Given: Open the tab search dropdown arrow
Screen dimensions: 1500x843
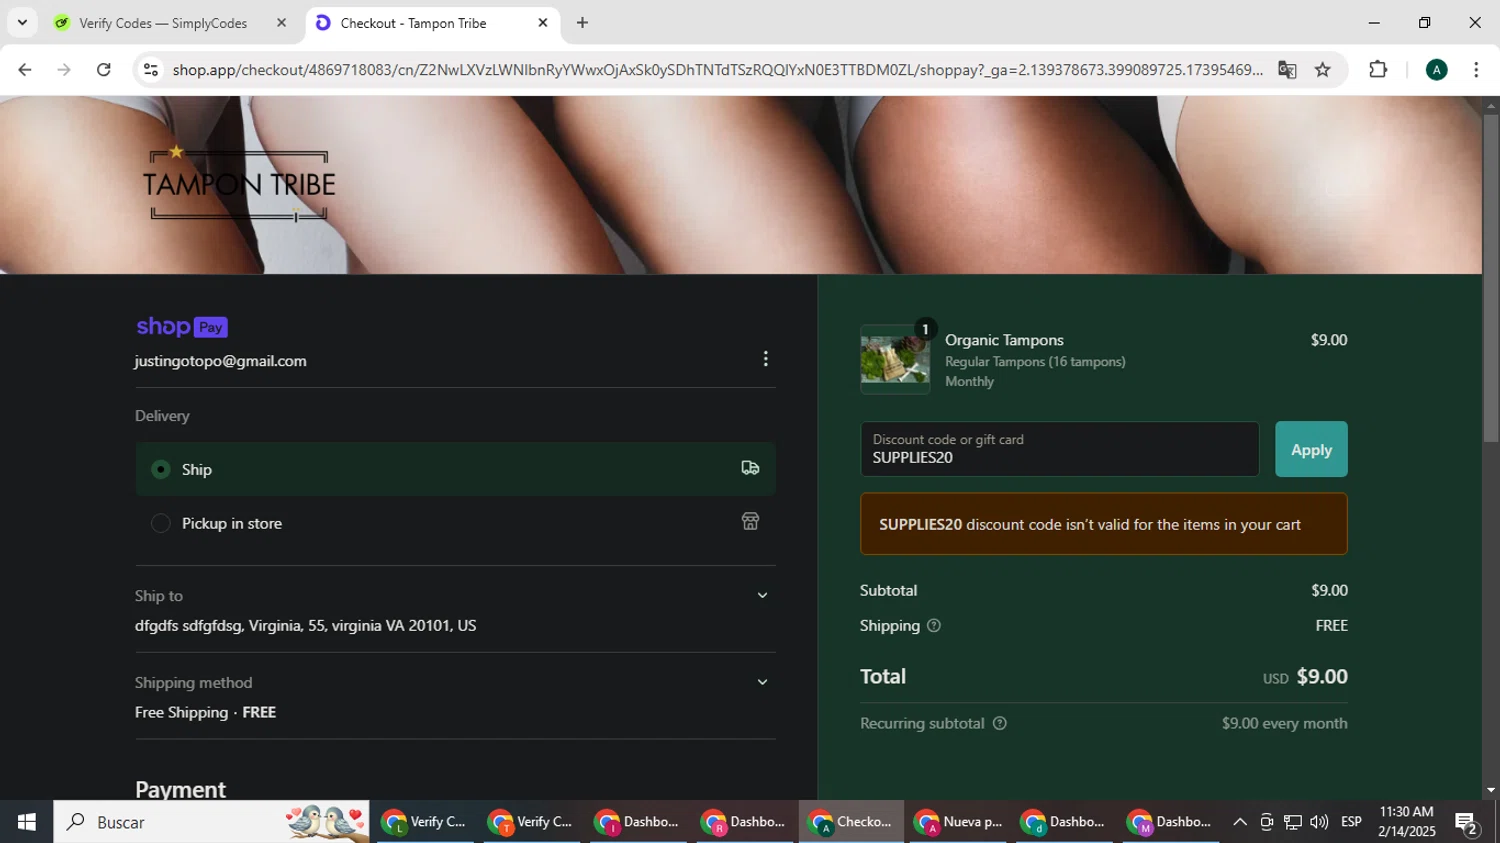Looking at the screenshot, I should tap(22, 22).
